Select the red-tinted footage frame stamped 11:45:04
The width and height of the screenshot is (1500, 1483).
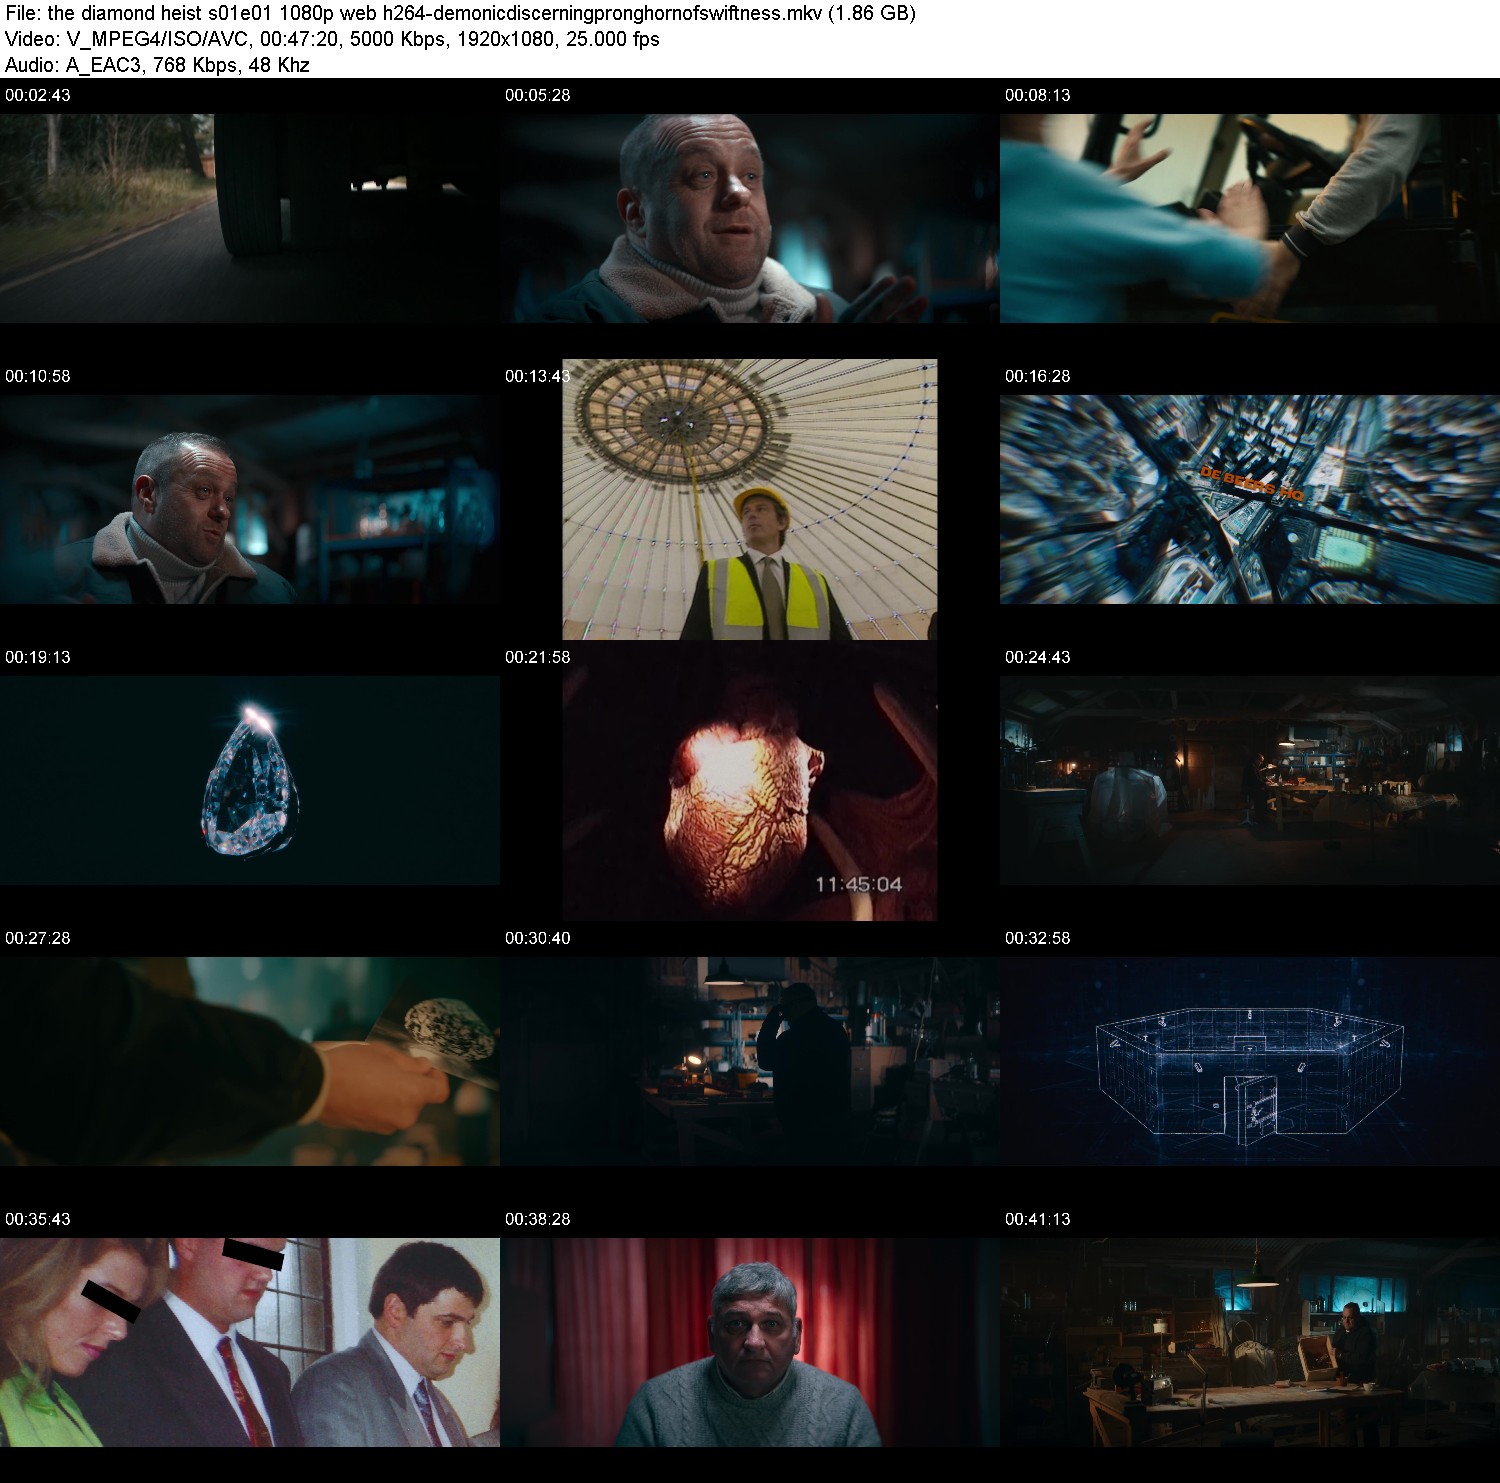click(750, 780)
